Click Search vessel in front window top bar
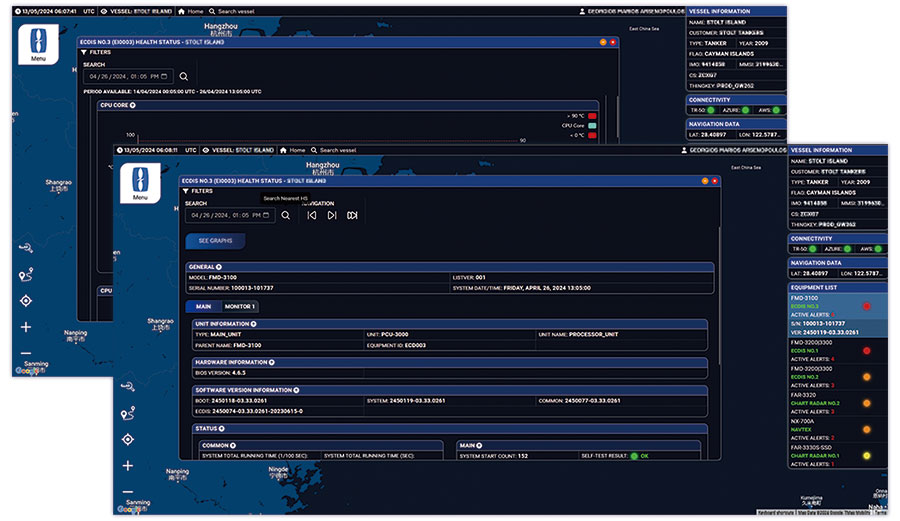 (x=333, y=150)
